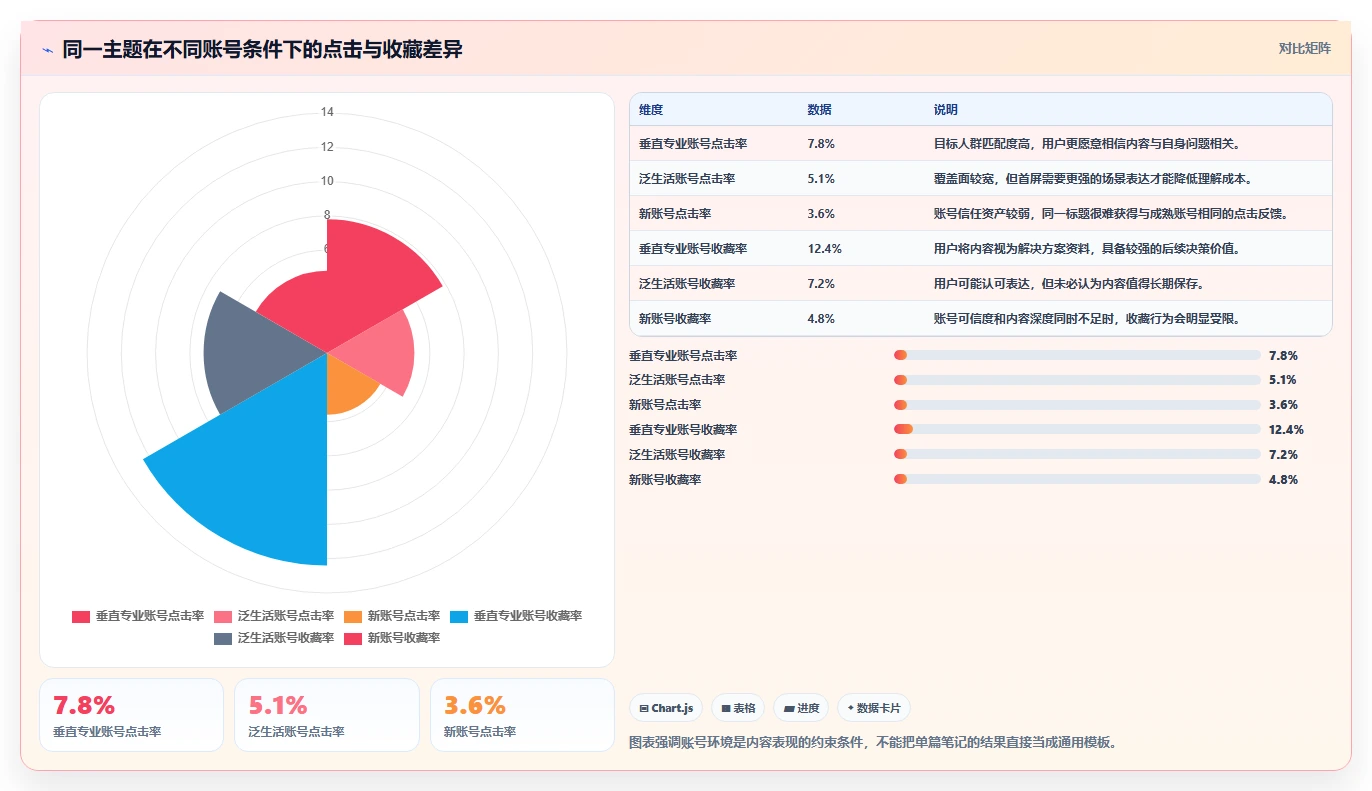Click the 新账号收藏率 progress bar
This screenshot has width=1372, height=791.
tap(1077, 480)
